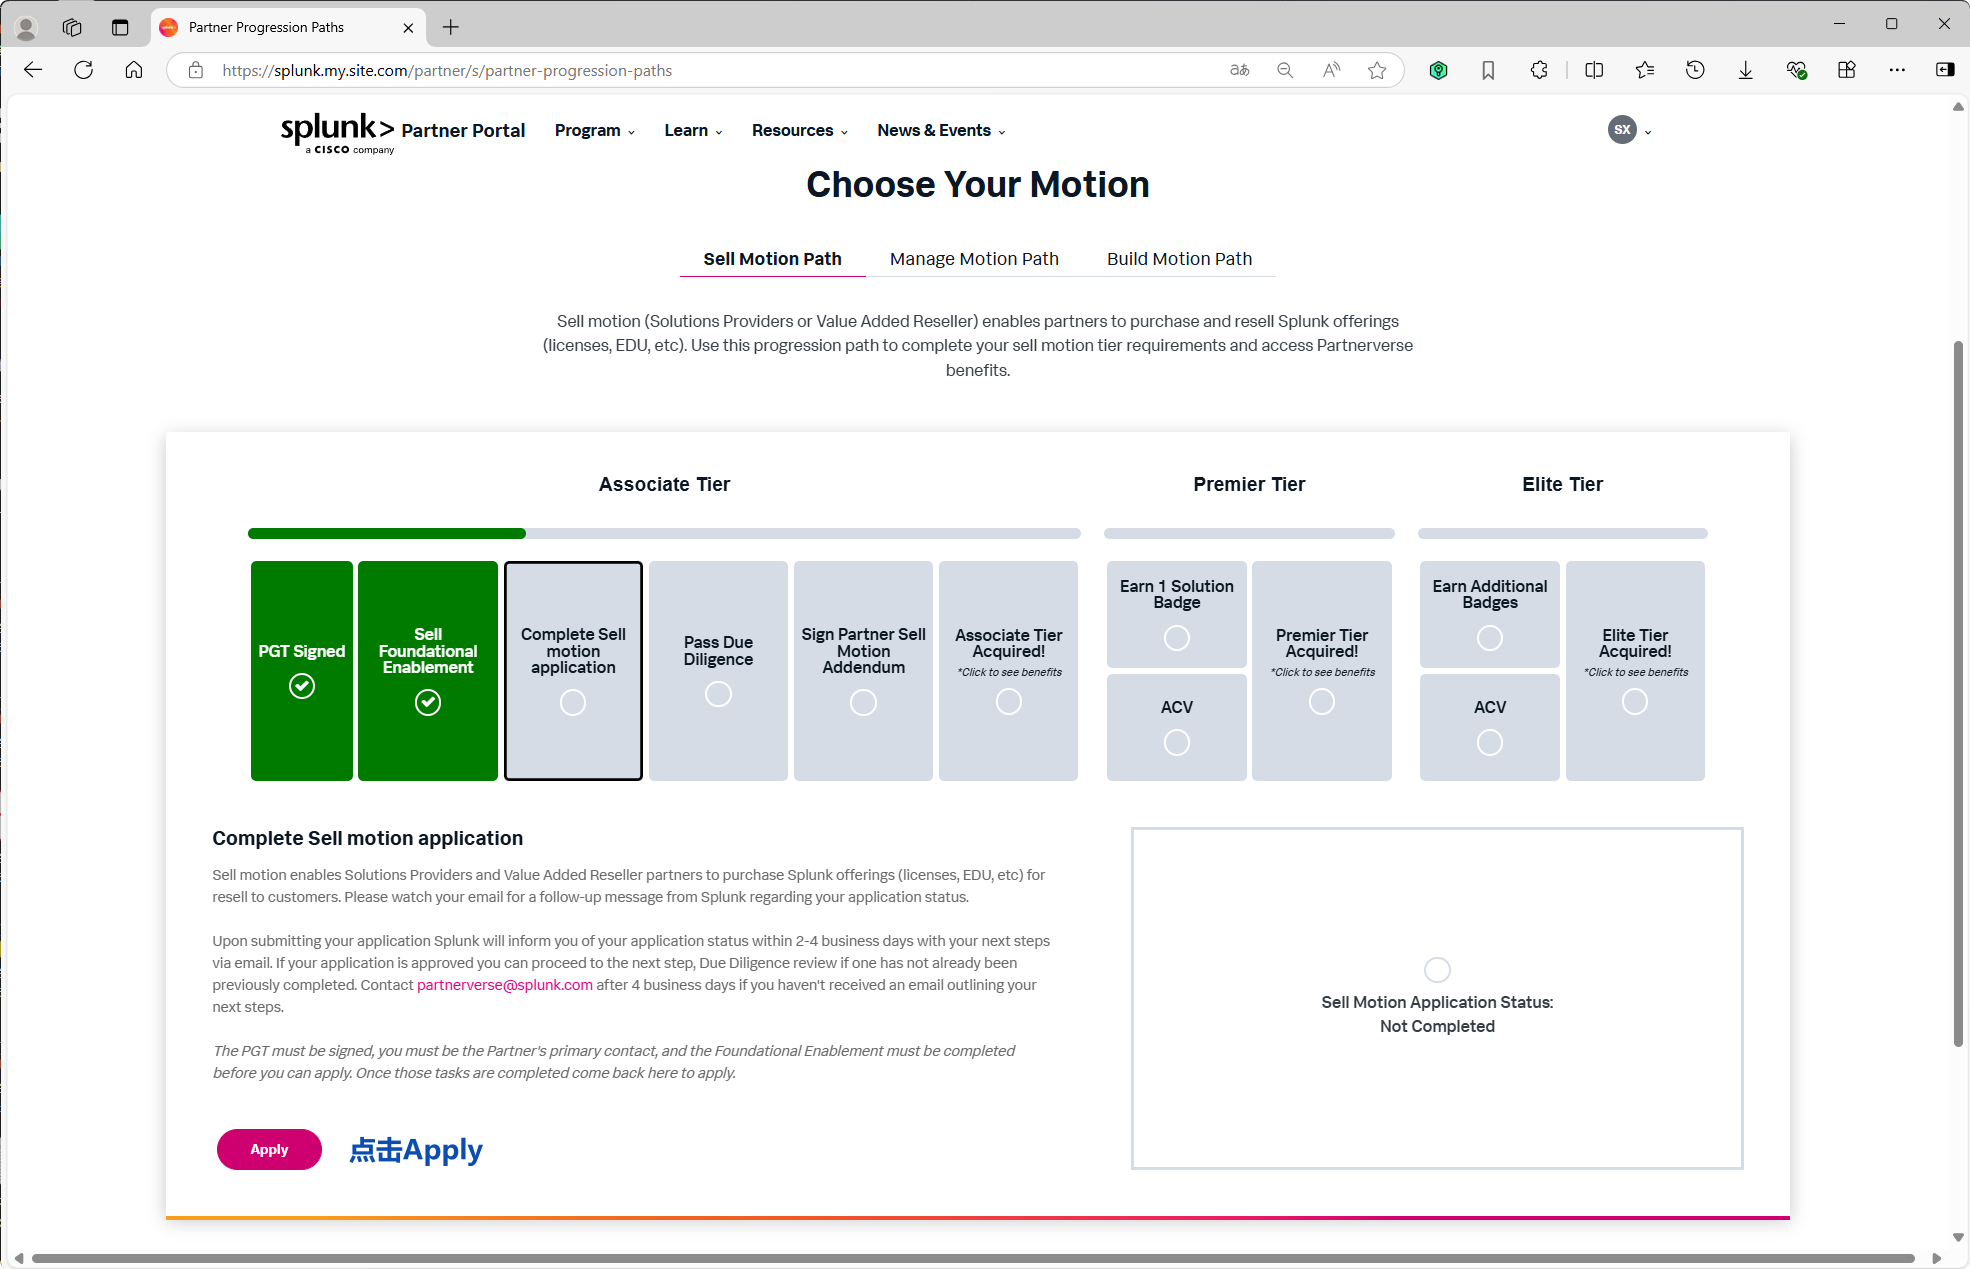This screenshot has width=1970, height=1269.
Task: Expand the Learn dropdown menu
Action: coord(692,131)
